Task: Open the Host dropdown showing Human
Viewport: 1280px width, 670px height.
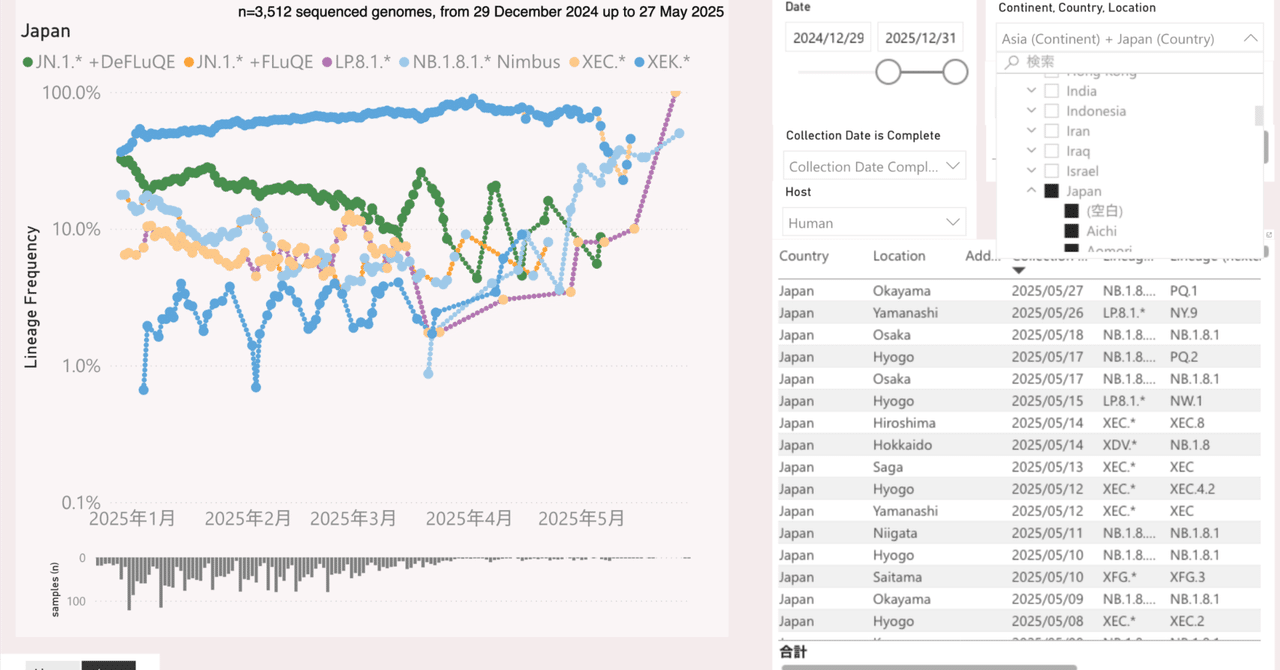Action: (874, 222)
